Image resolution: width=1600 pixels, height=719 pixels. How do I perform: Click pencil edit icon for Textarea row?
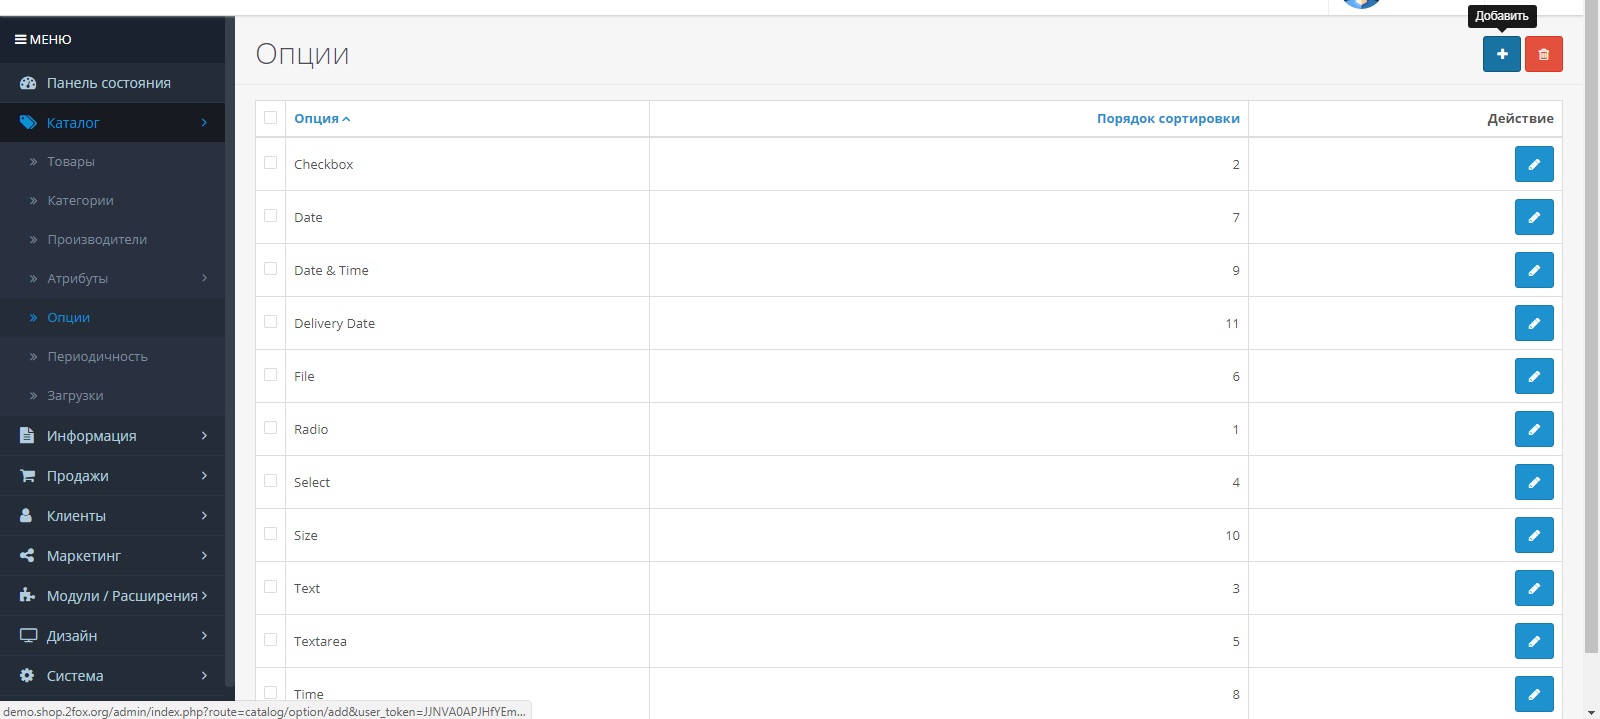(1533, 641)
